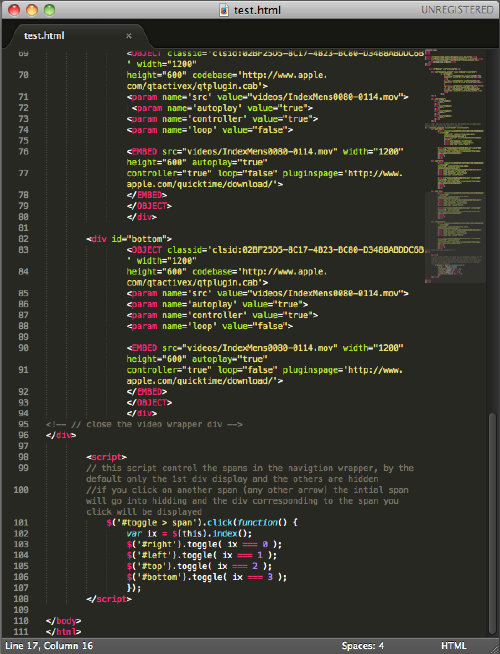The width and height of the screenshot is (500, 654).
Task: Click line number 110 in gutter
Action: point(21,621)
